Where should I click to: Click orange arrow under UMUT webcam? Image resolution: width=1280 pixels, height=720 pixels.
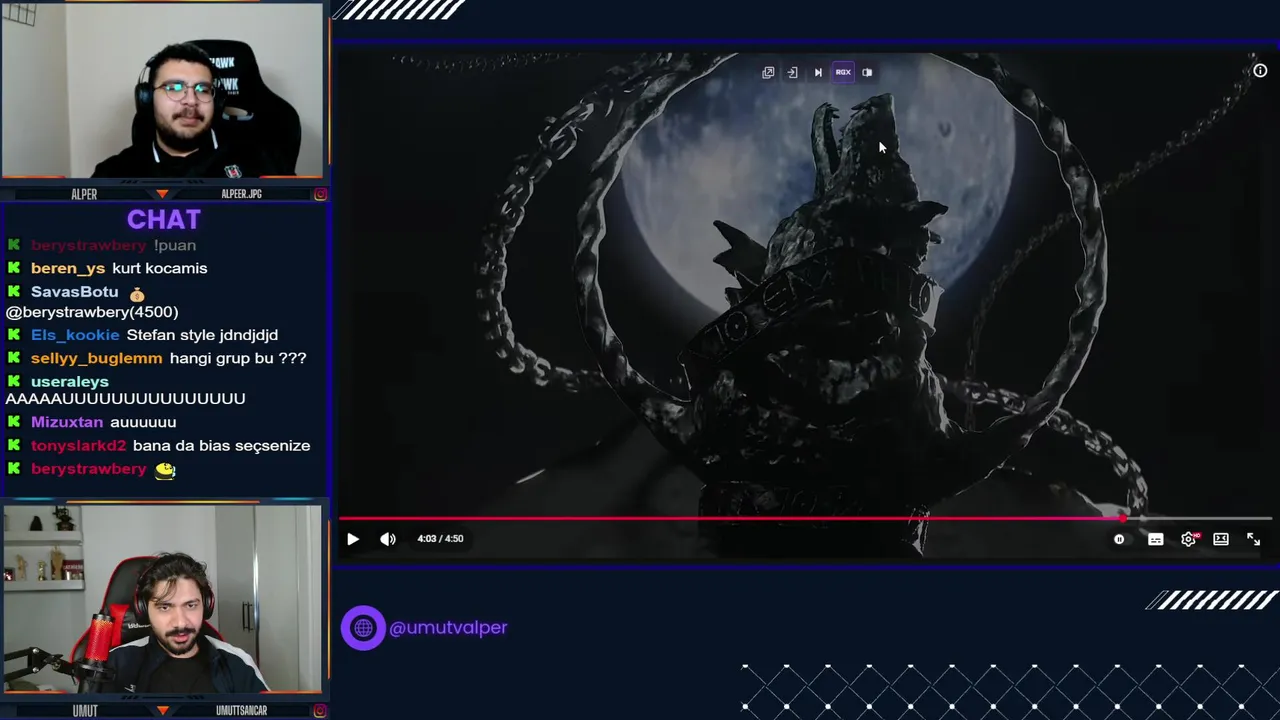(x=162, y=711)
